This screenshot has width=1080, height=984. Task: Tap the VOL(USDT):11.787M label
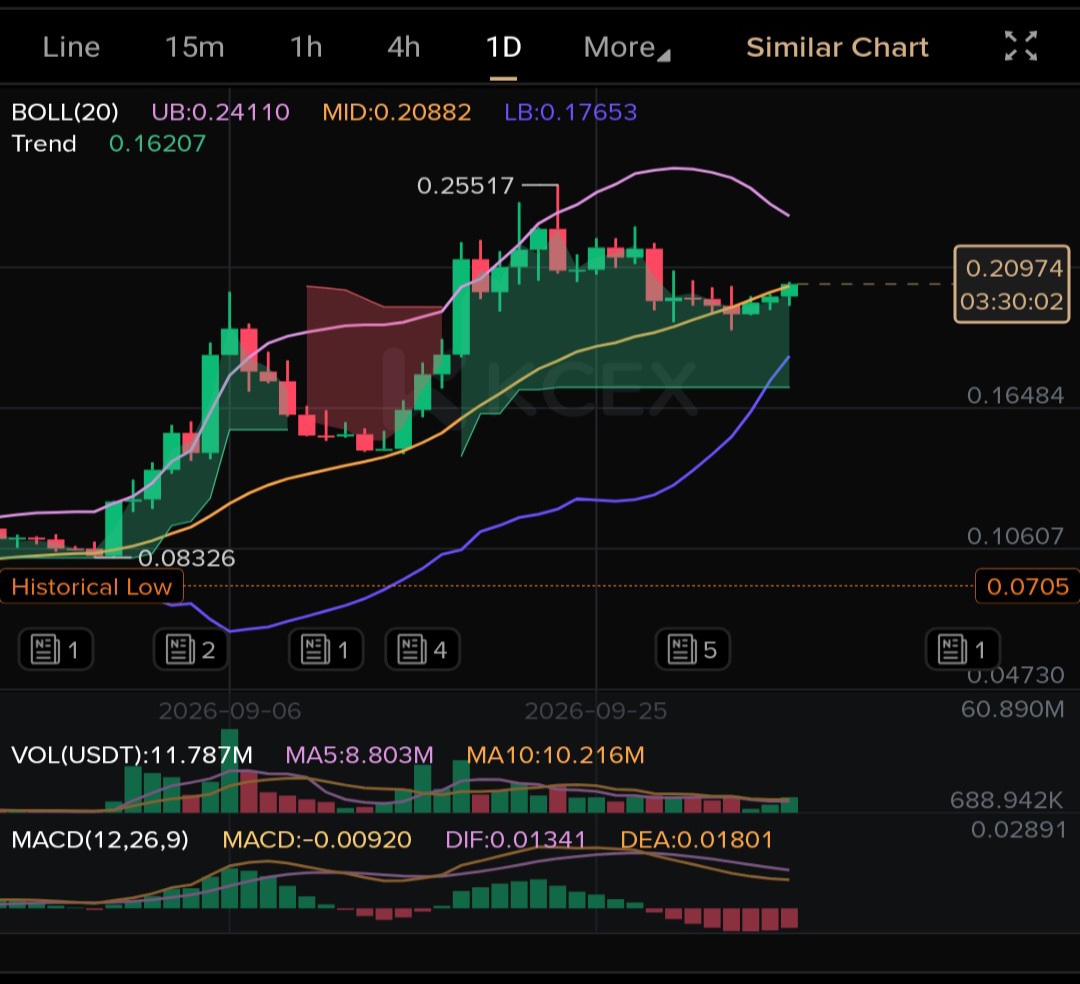point(132,755)
